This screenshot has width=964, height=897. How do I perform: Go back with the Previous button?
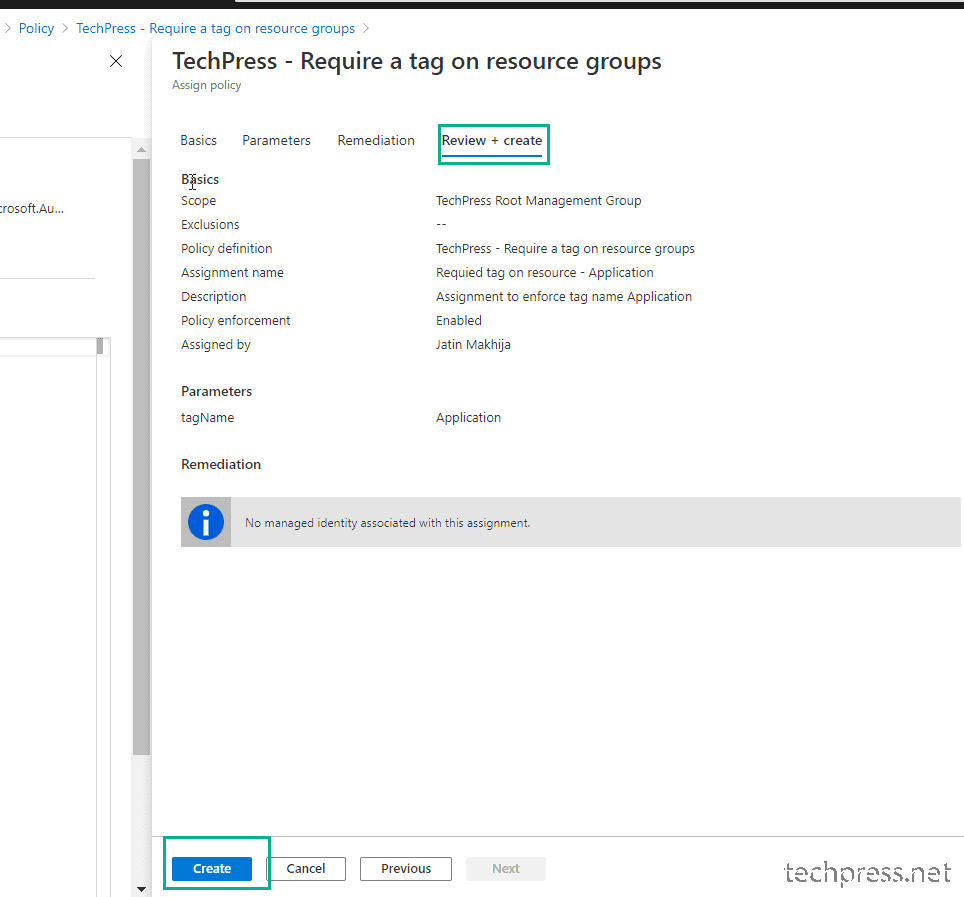point(406,868)
